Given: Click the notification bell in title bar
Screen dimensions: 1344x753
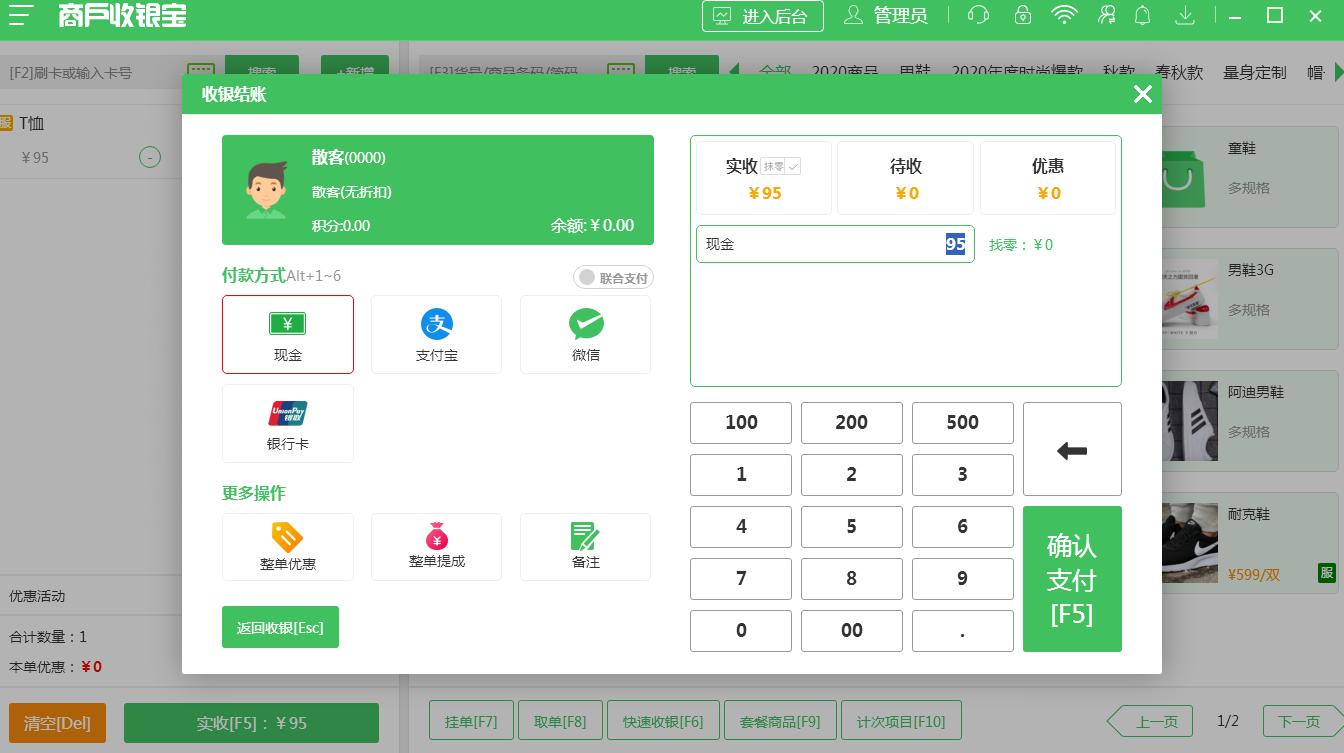Looking at the screenshot, I should point(1142,15).
